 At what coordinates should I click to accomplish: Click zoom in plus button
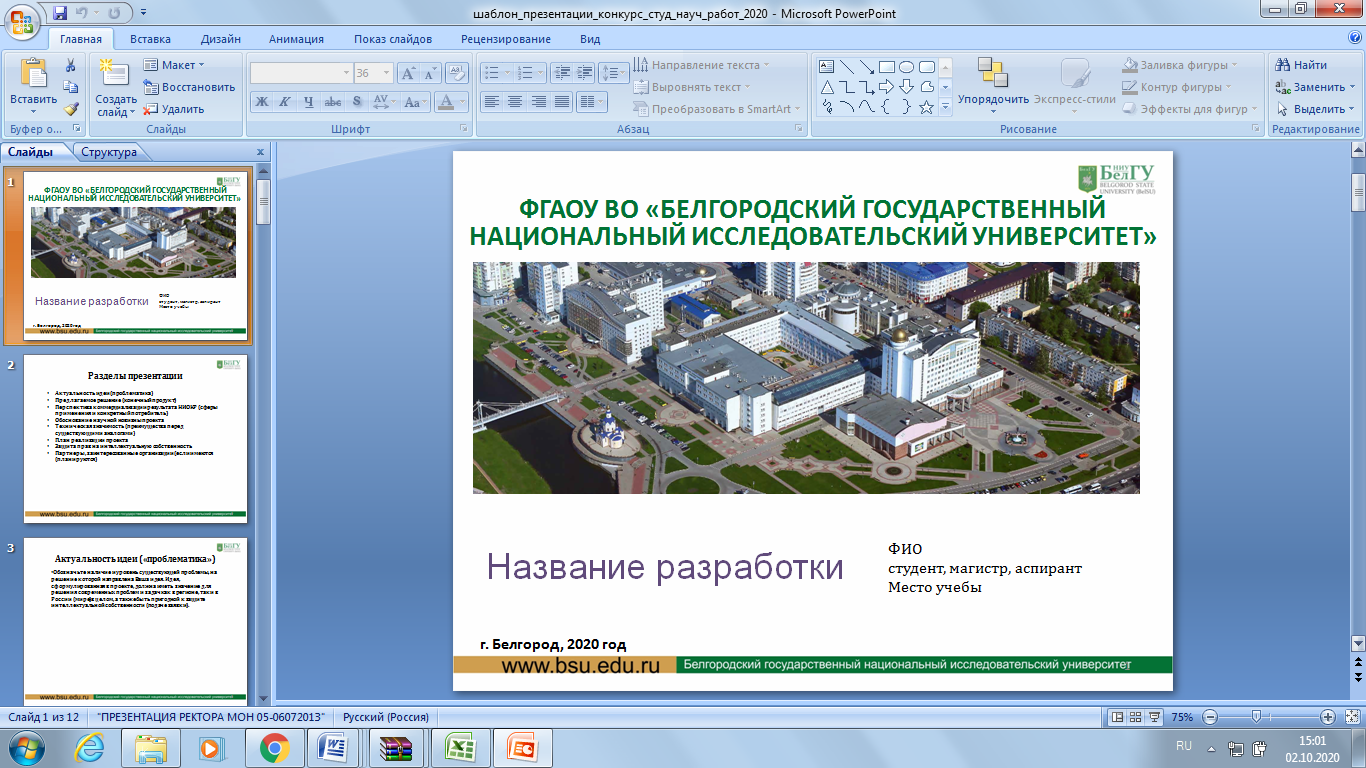1328,717
